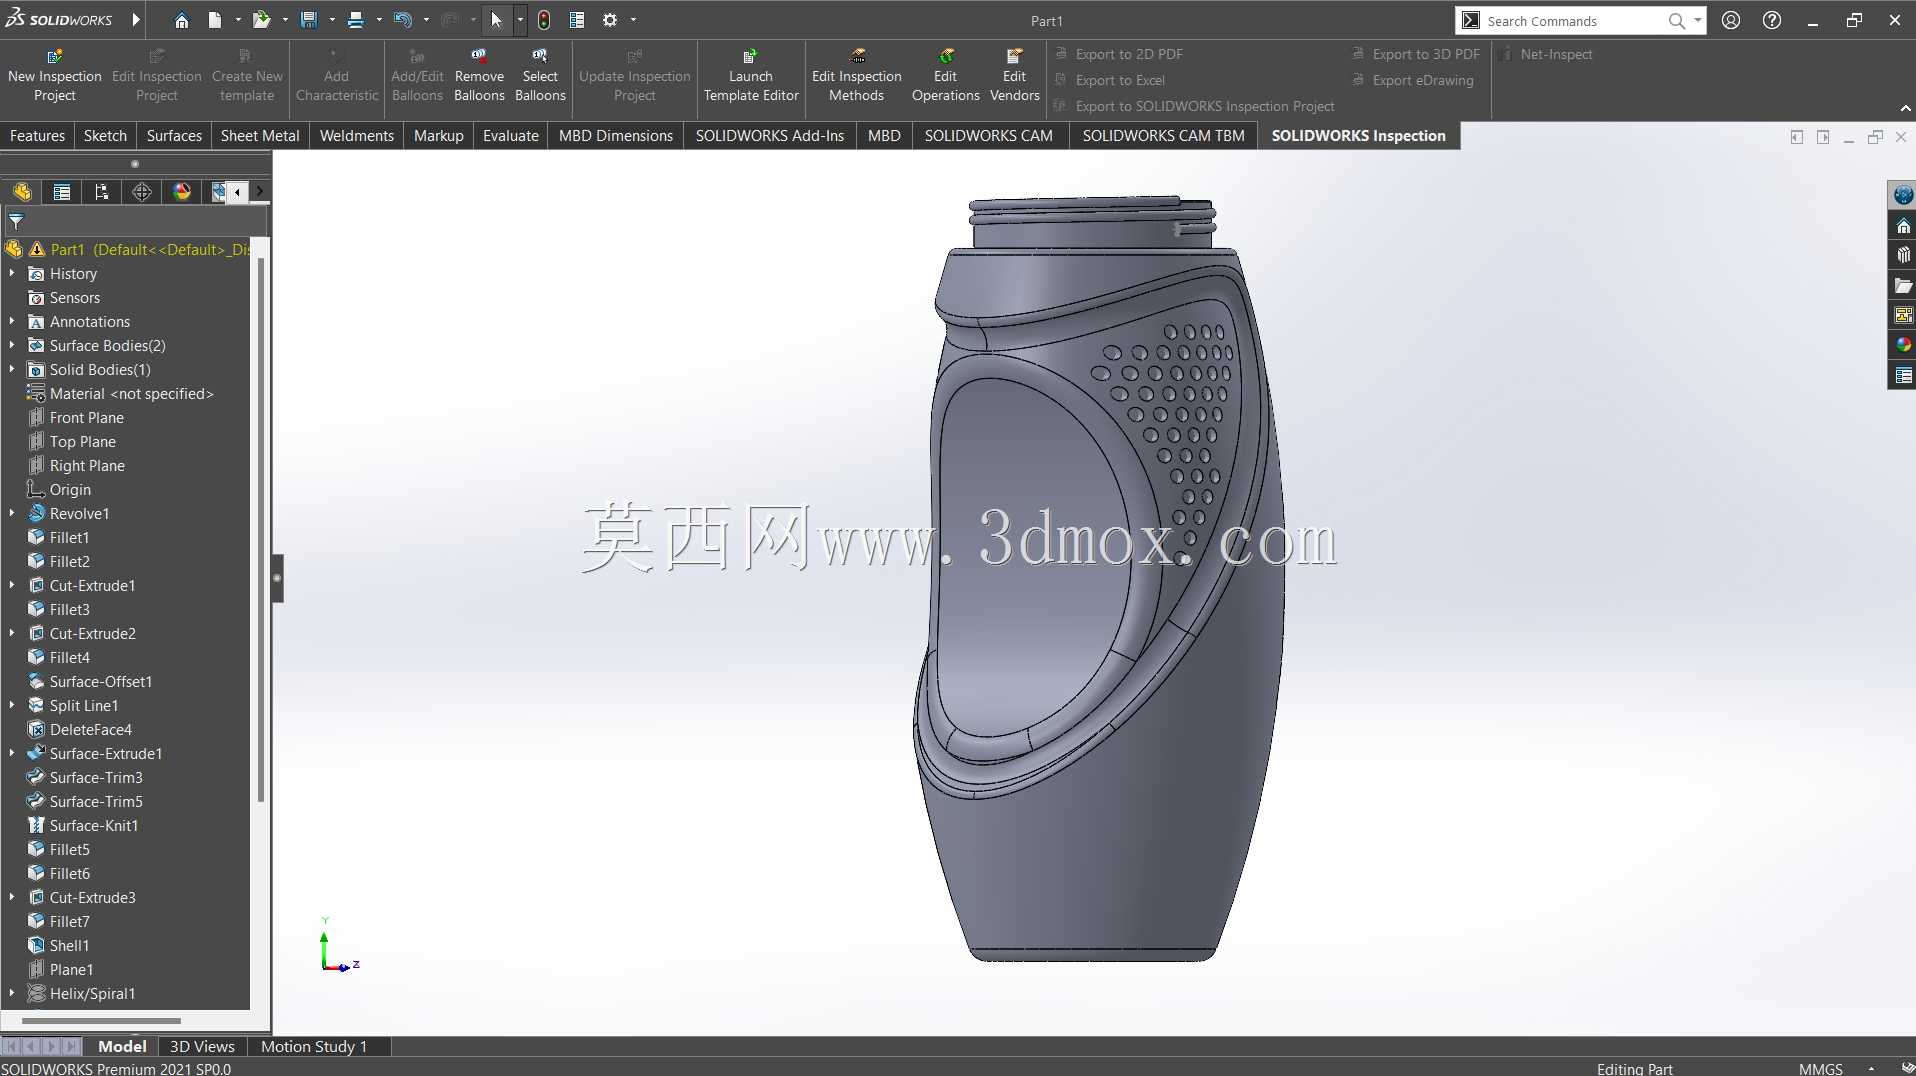Expand the Cut-Extrude1 feature

coord(12,585)
